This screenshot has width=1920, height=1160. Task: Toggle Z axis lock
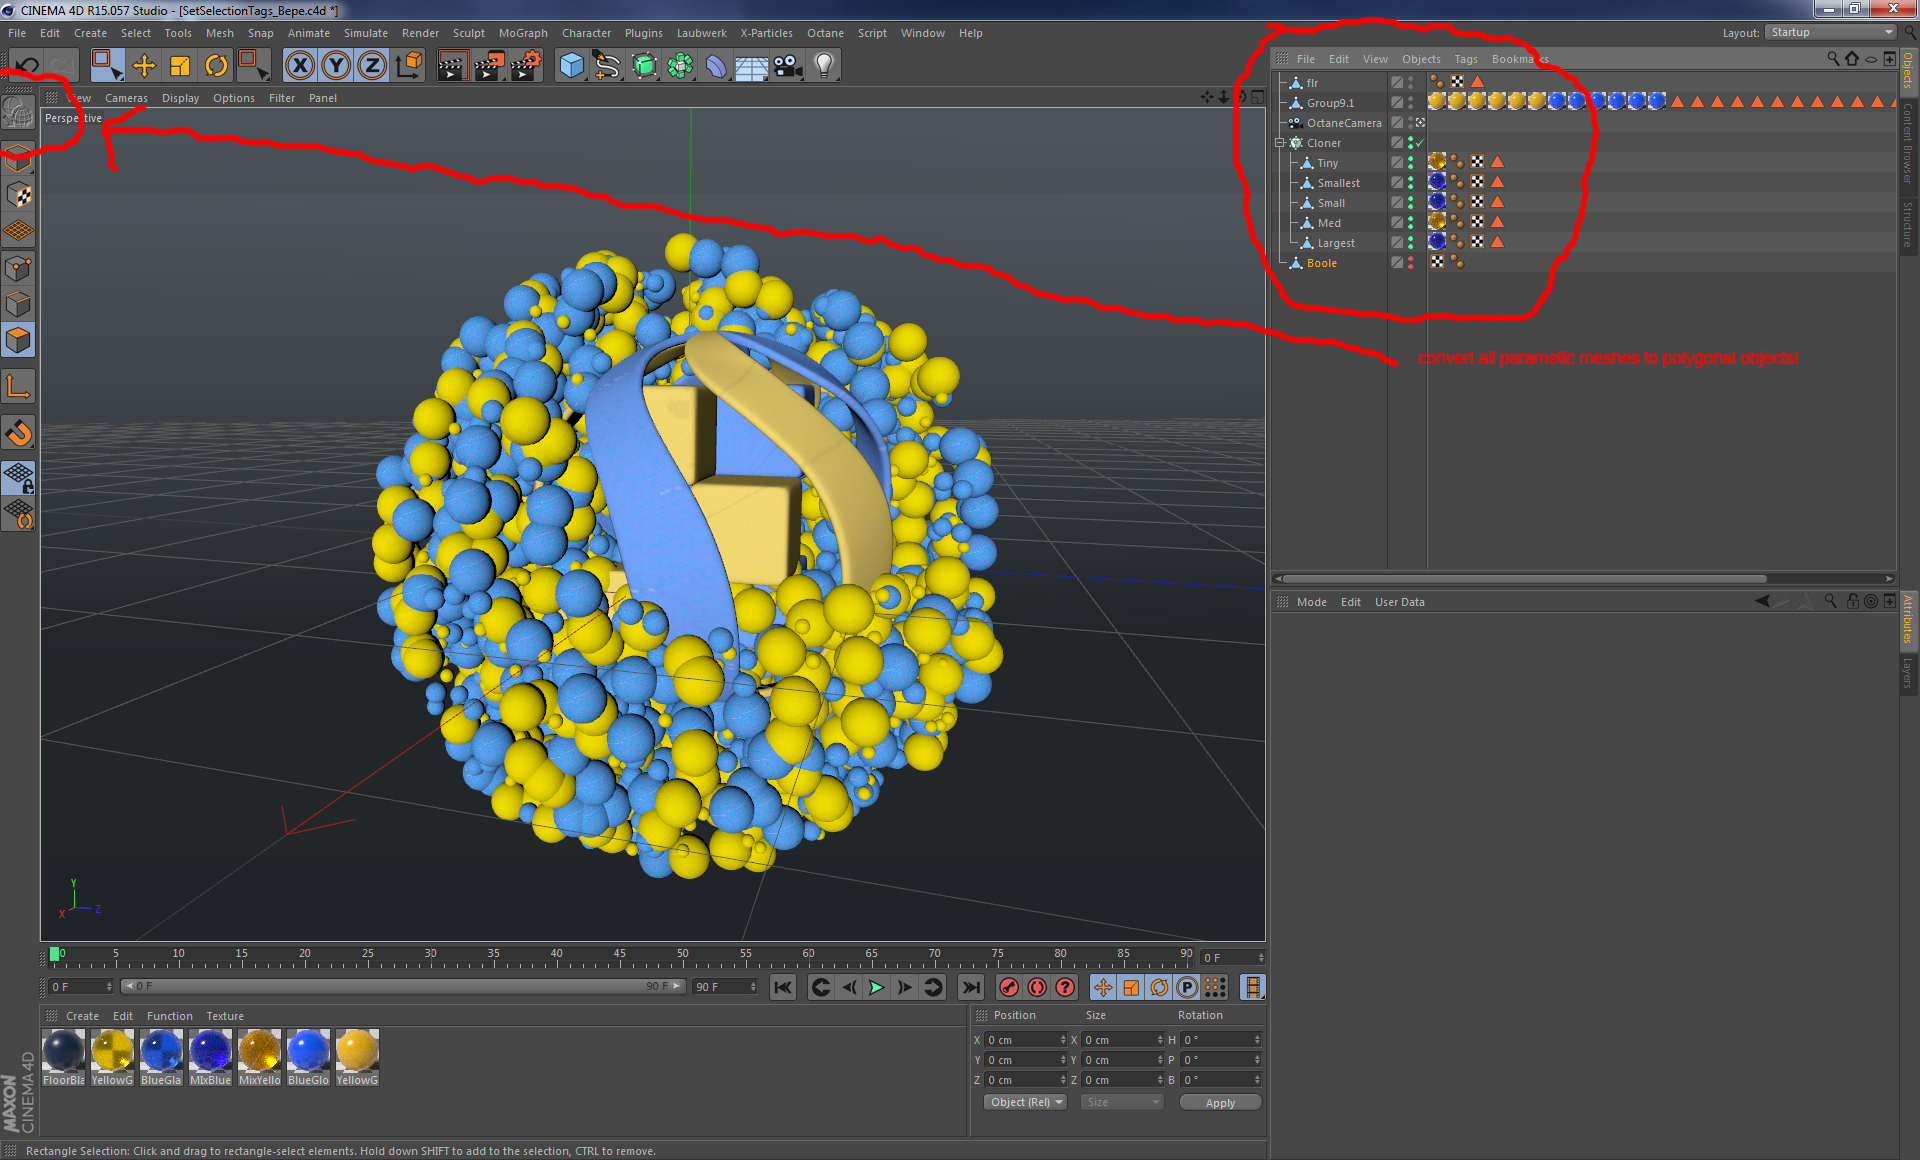pyautogui.click(x=372, y=66)
